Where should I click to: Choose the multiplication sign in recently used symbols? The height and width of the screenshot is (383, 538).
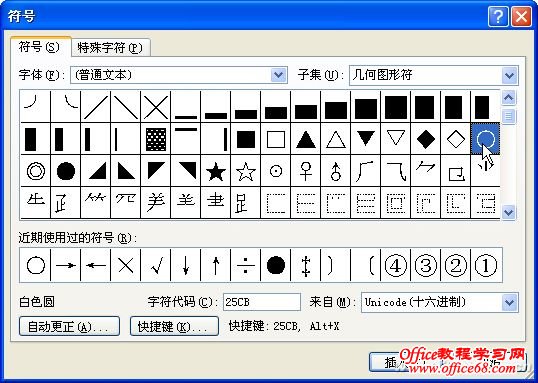coord(126,265)
